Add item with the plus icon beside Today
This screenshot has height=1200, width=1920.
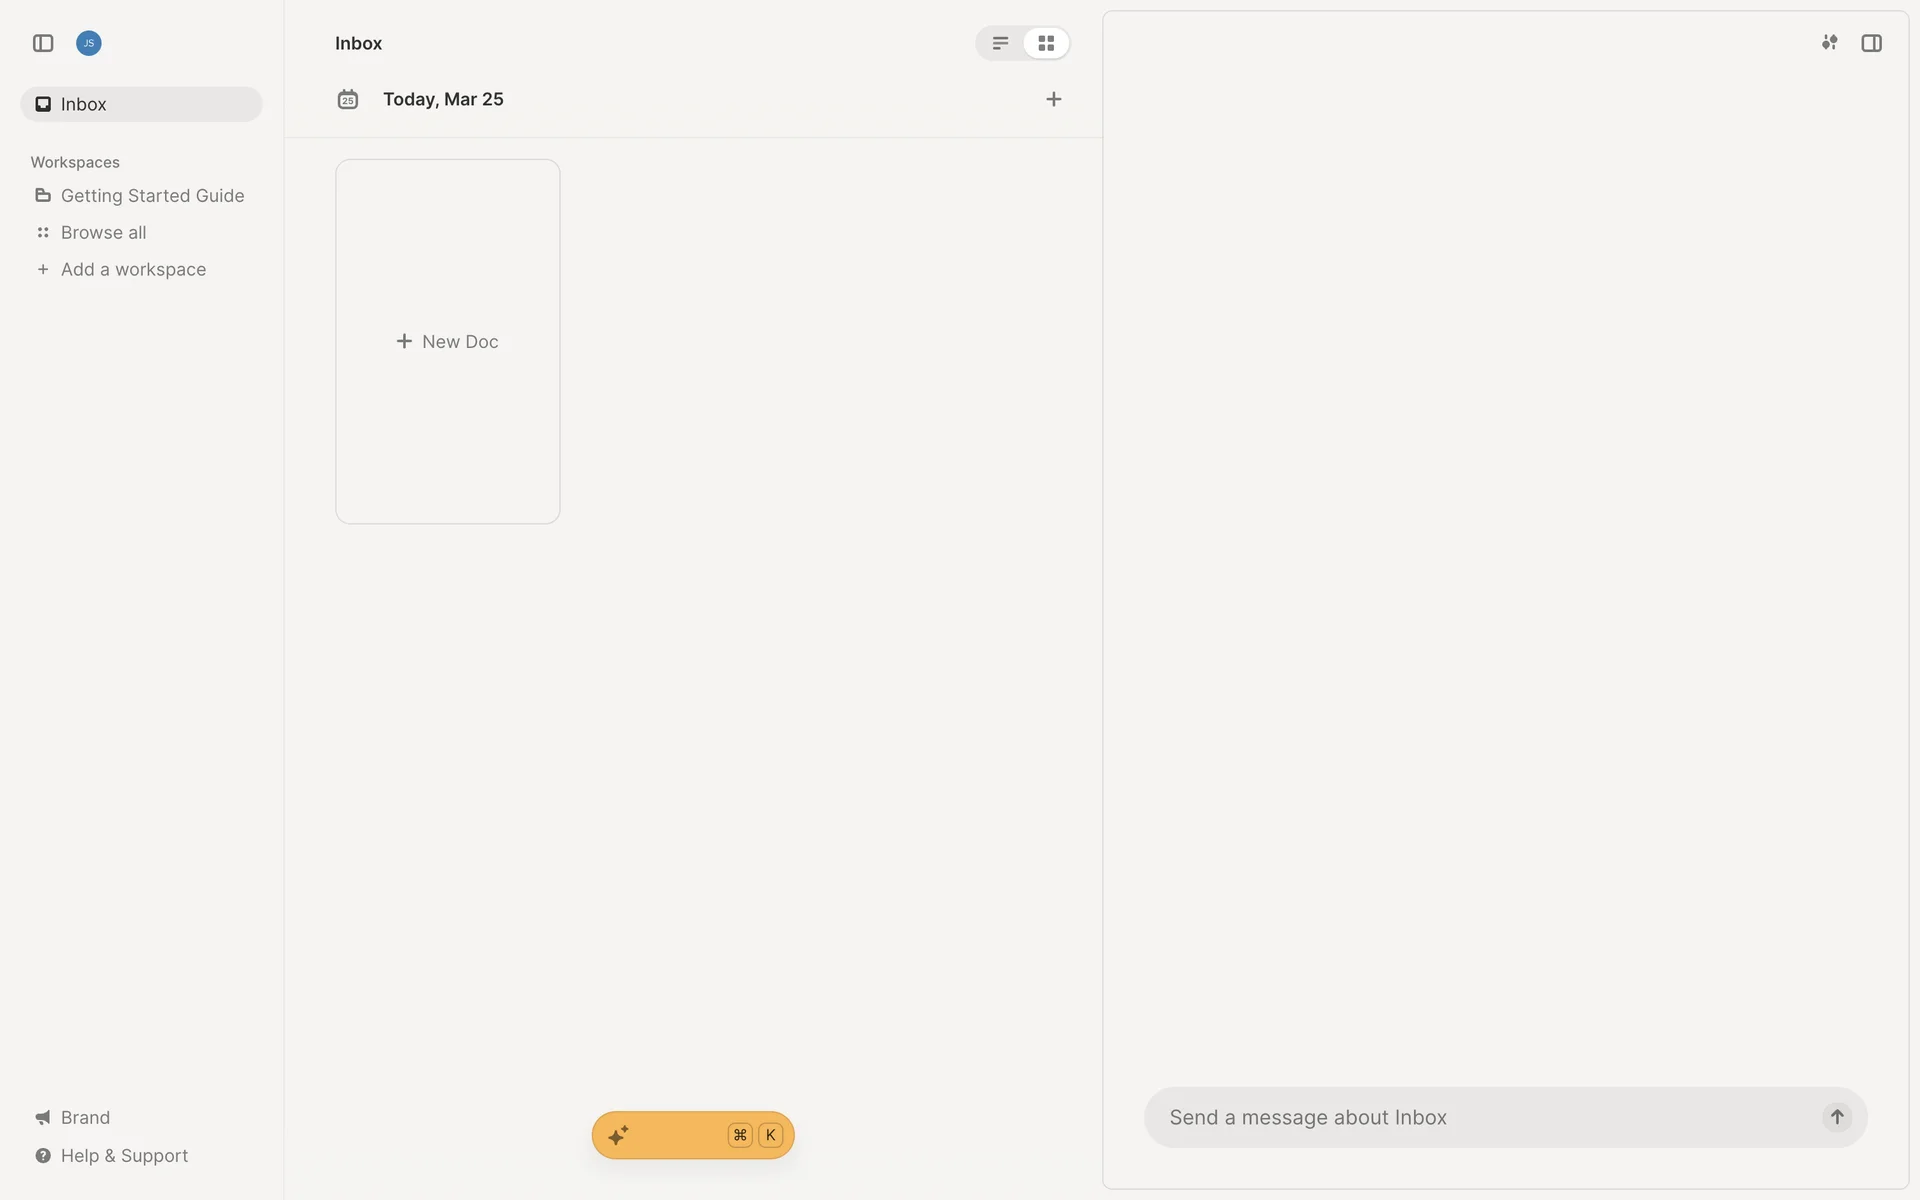point(1053,99)
